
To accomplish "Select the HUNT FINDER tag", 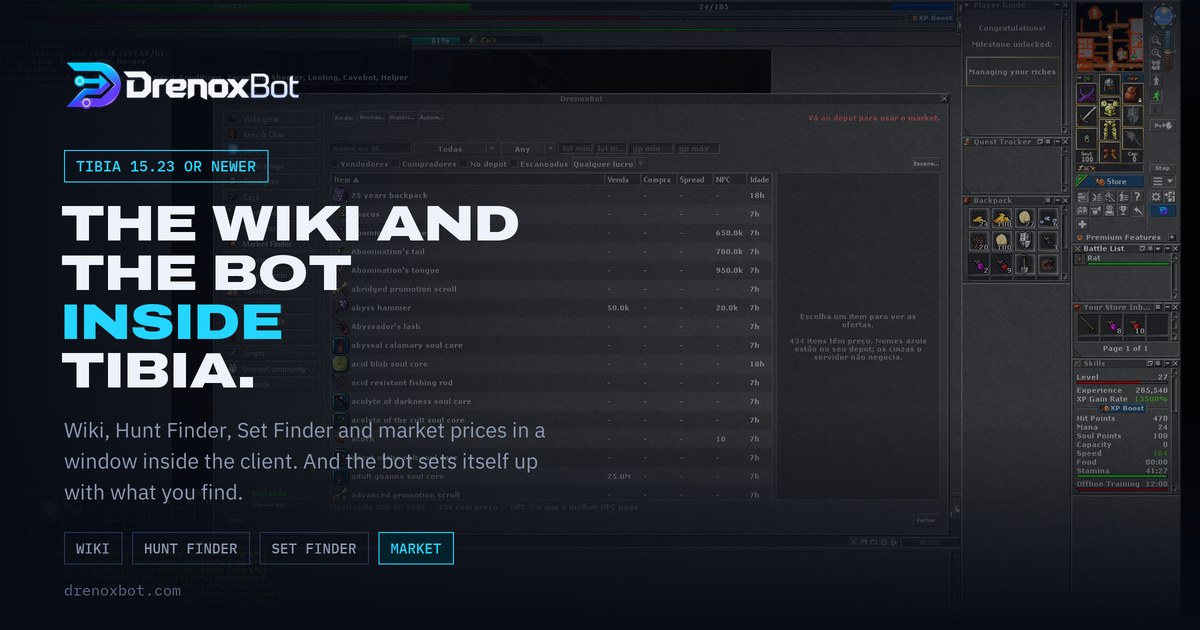I will [190, 548].
